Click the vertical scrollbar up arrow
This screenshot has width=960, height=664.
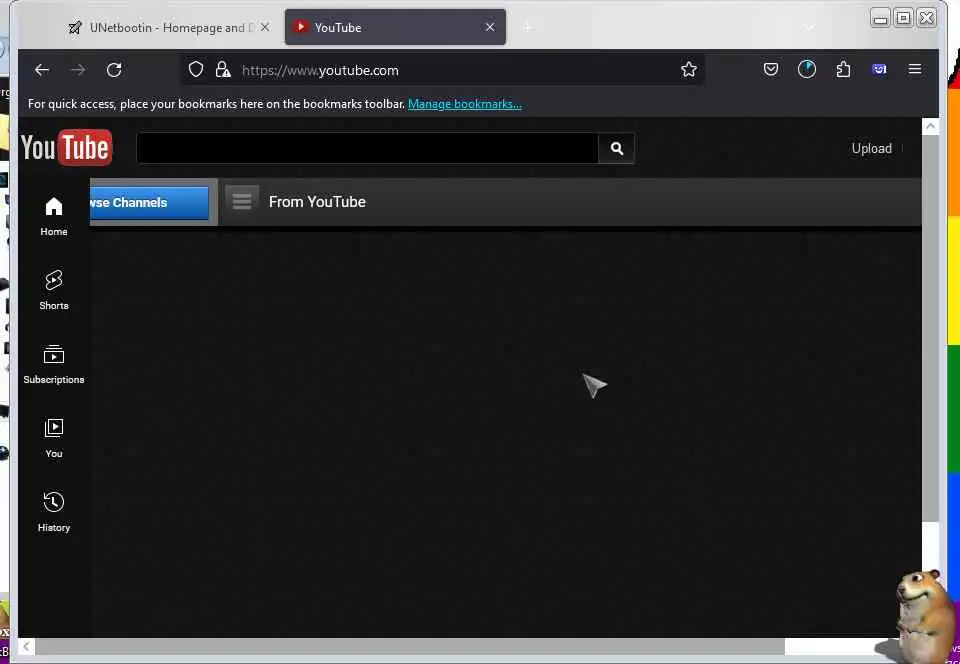pos(930,126)
